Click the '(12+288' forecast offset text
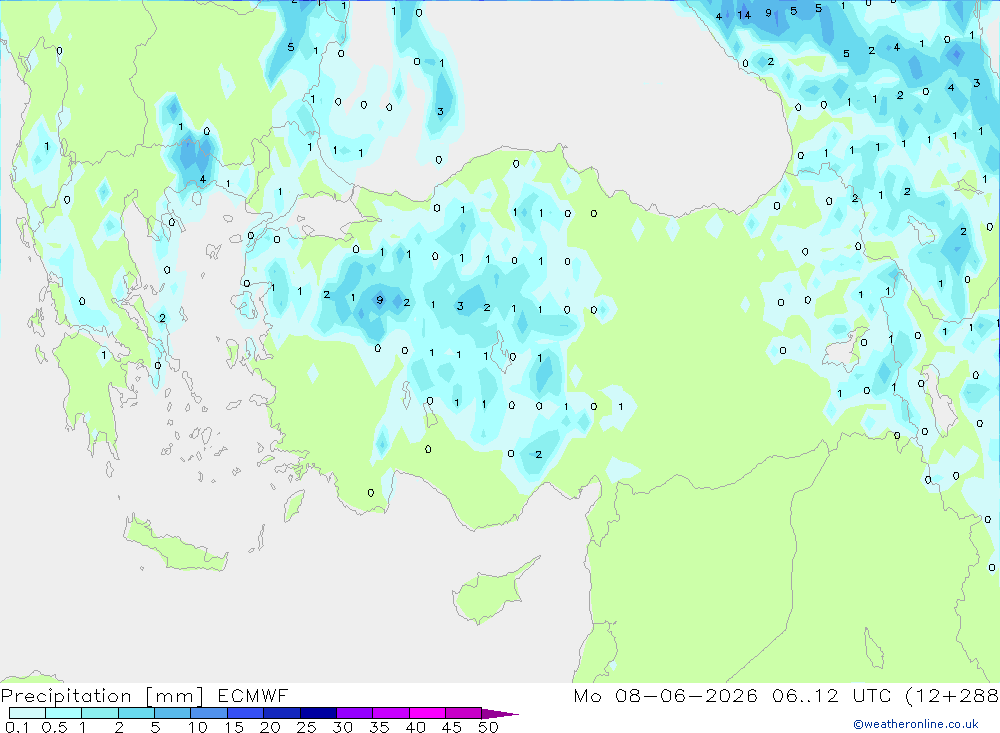The width and height of the screenshot is (1000, 733). [952, 695]
